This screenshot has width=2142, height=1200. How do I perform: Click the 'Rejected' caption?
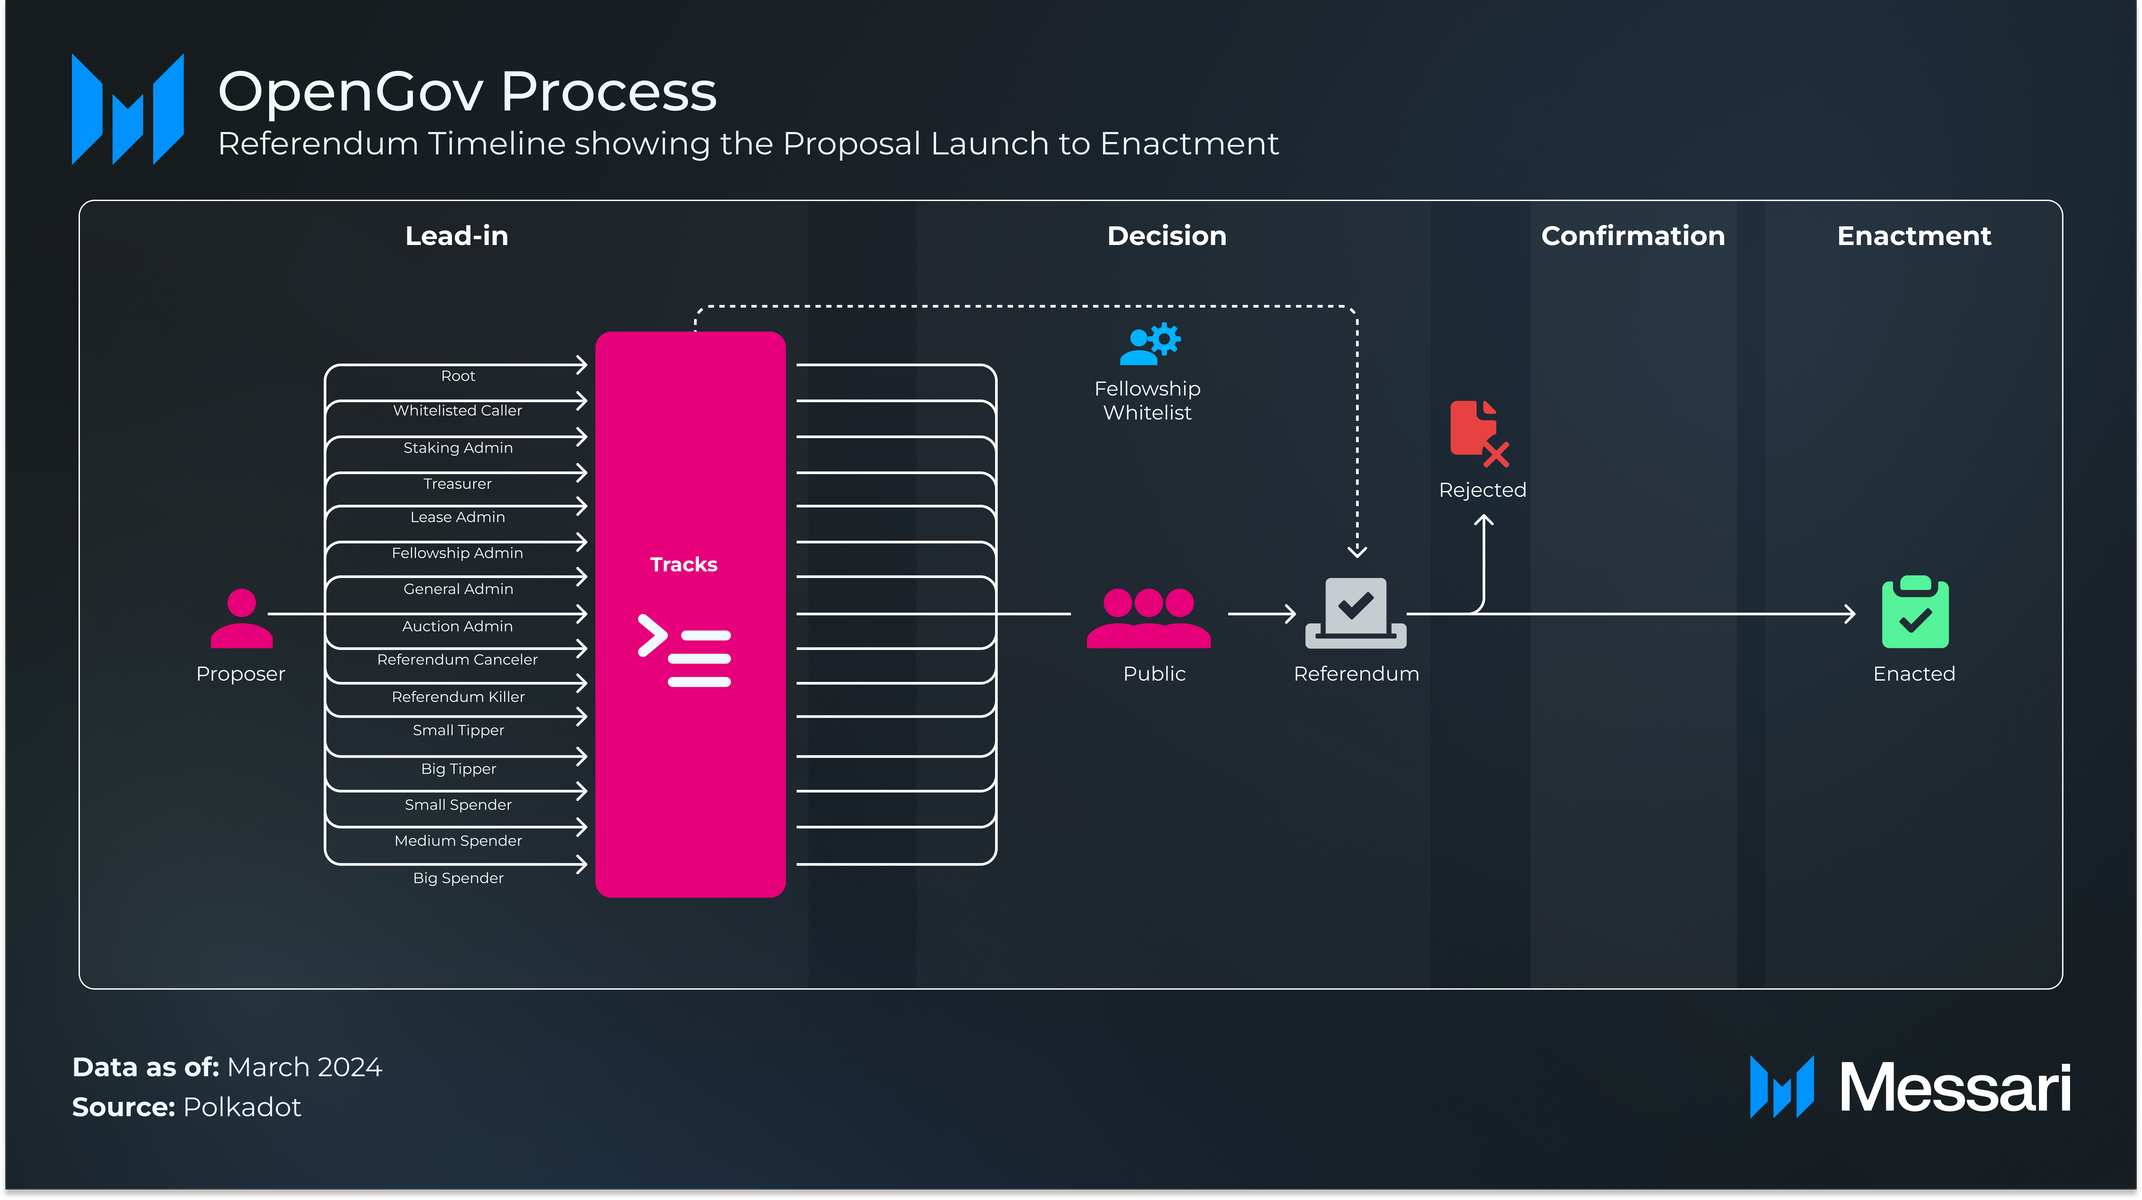coord(1483,491)
